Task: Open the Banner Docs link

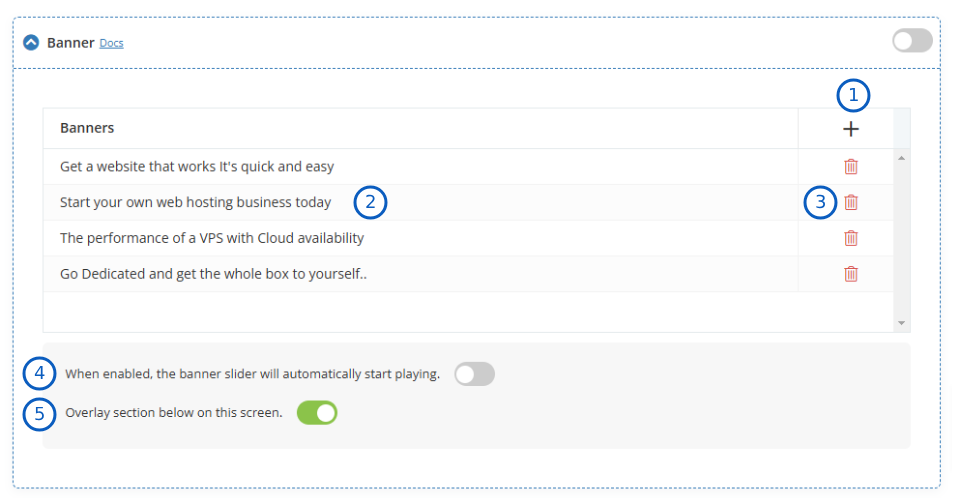Action: pyautogui.click(x=111, y=44)
